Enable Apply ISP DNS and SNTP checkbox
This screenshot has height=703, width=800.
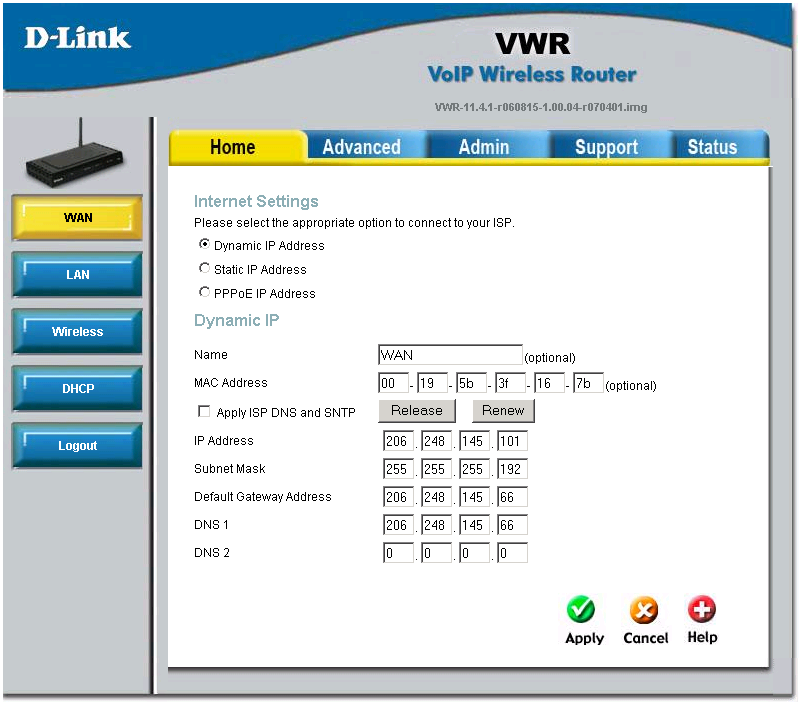tap(204, 411)
